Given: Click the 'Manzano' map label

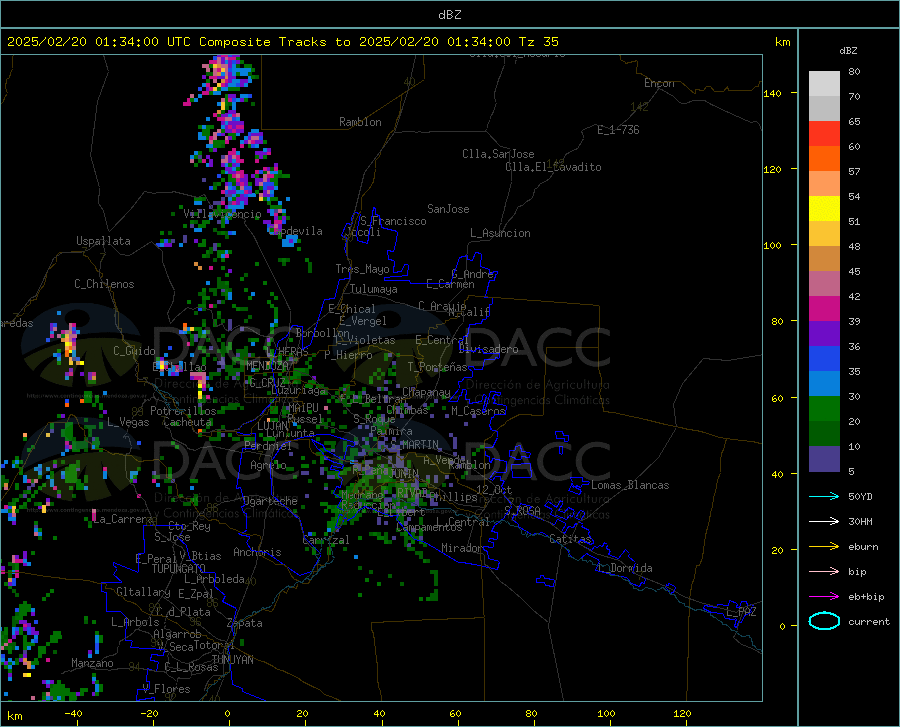Looking at the screenshot, I should (92, 663).
